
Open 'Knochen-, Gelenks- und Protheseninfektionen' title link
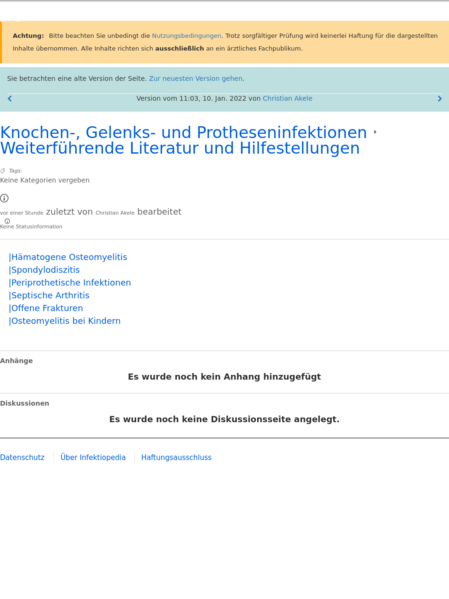(x=183, y=132)
